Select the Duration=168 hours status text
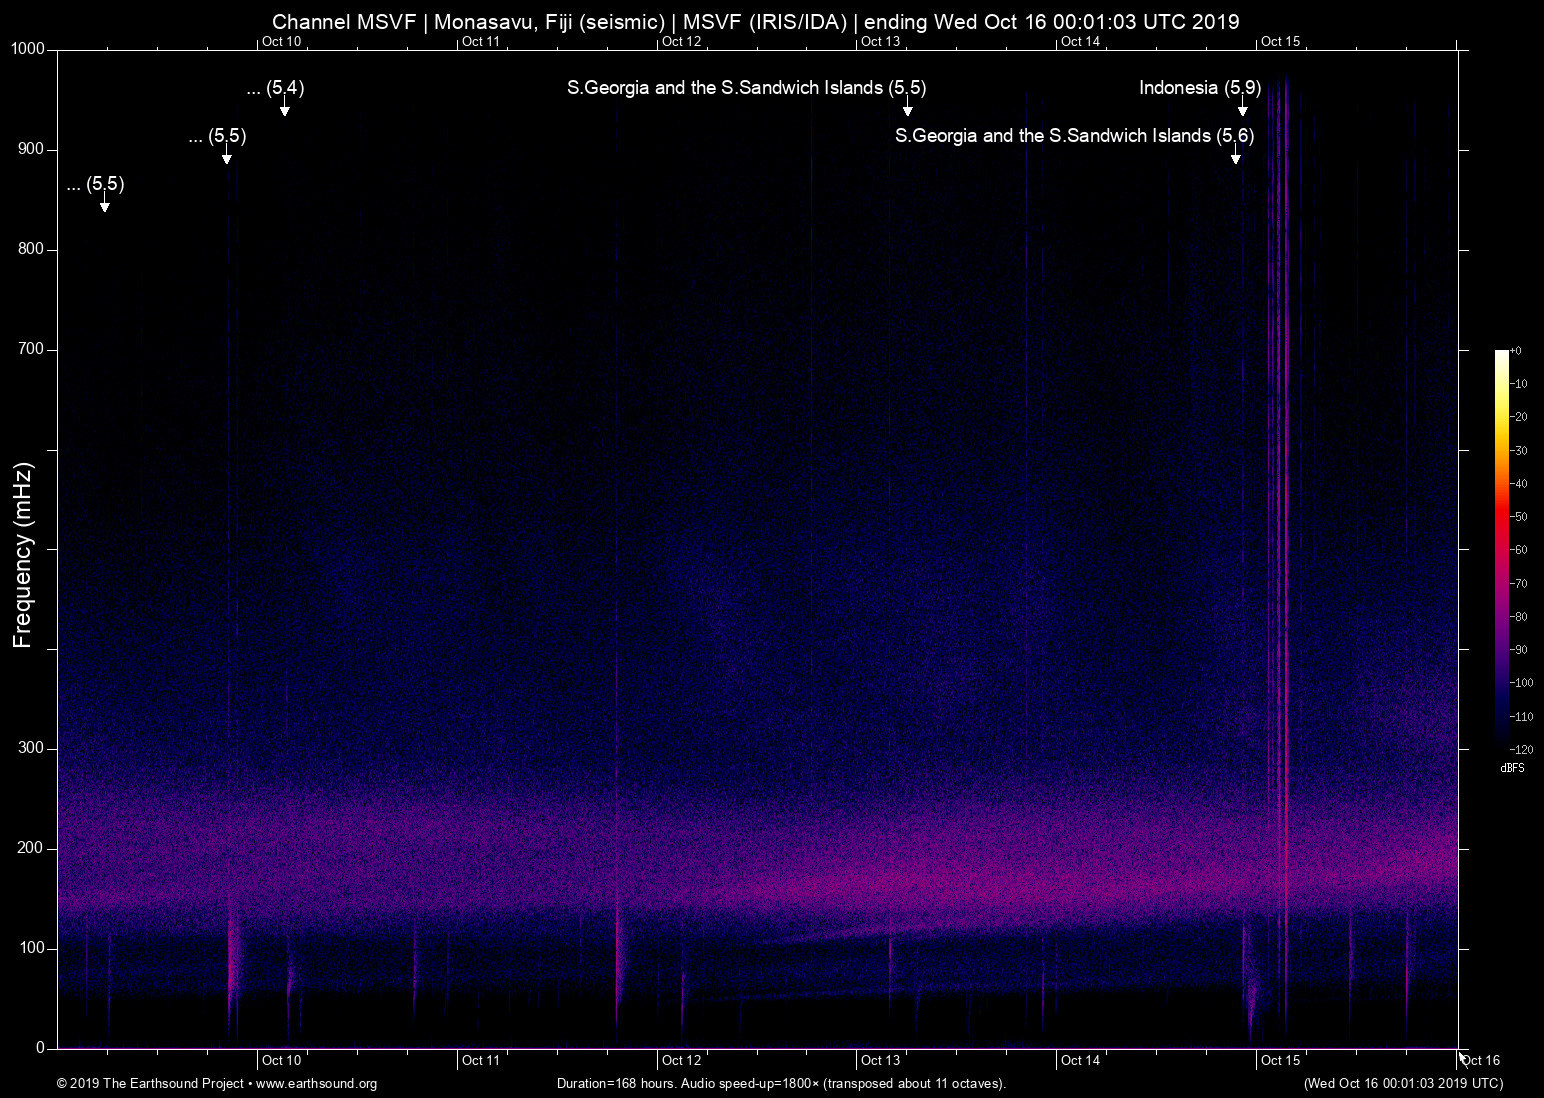The image size is (1544, 1098). coord(781,1084)
